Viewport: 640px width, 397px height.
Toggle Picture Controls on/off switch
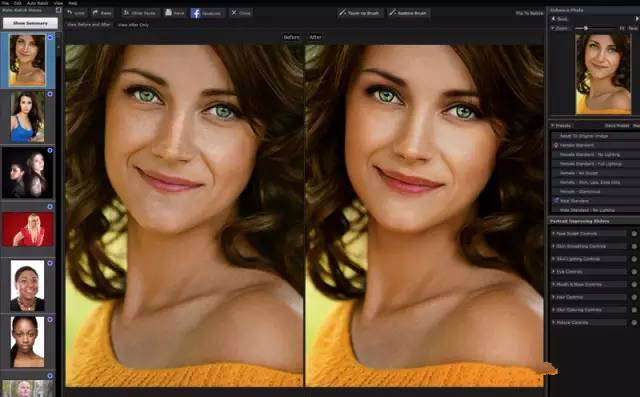(634, 322)
